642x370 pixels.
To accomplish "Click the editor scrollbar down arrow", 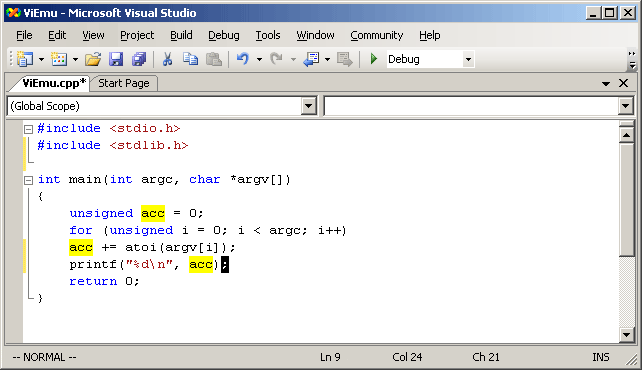I will pos(626,335).
